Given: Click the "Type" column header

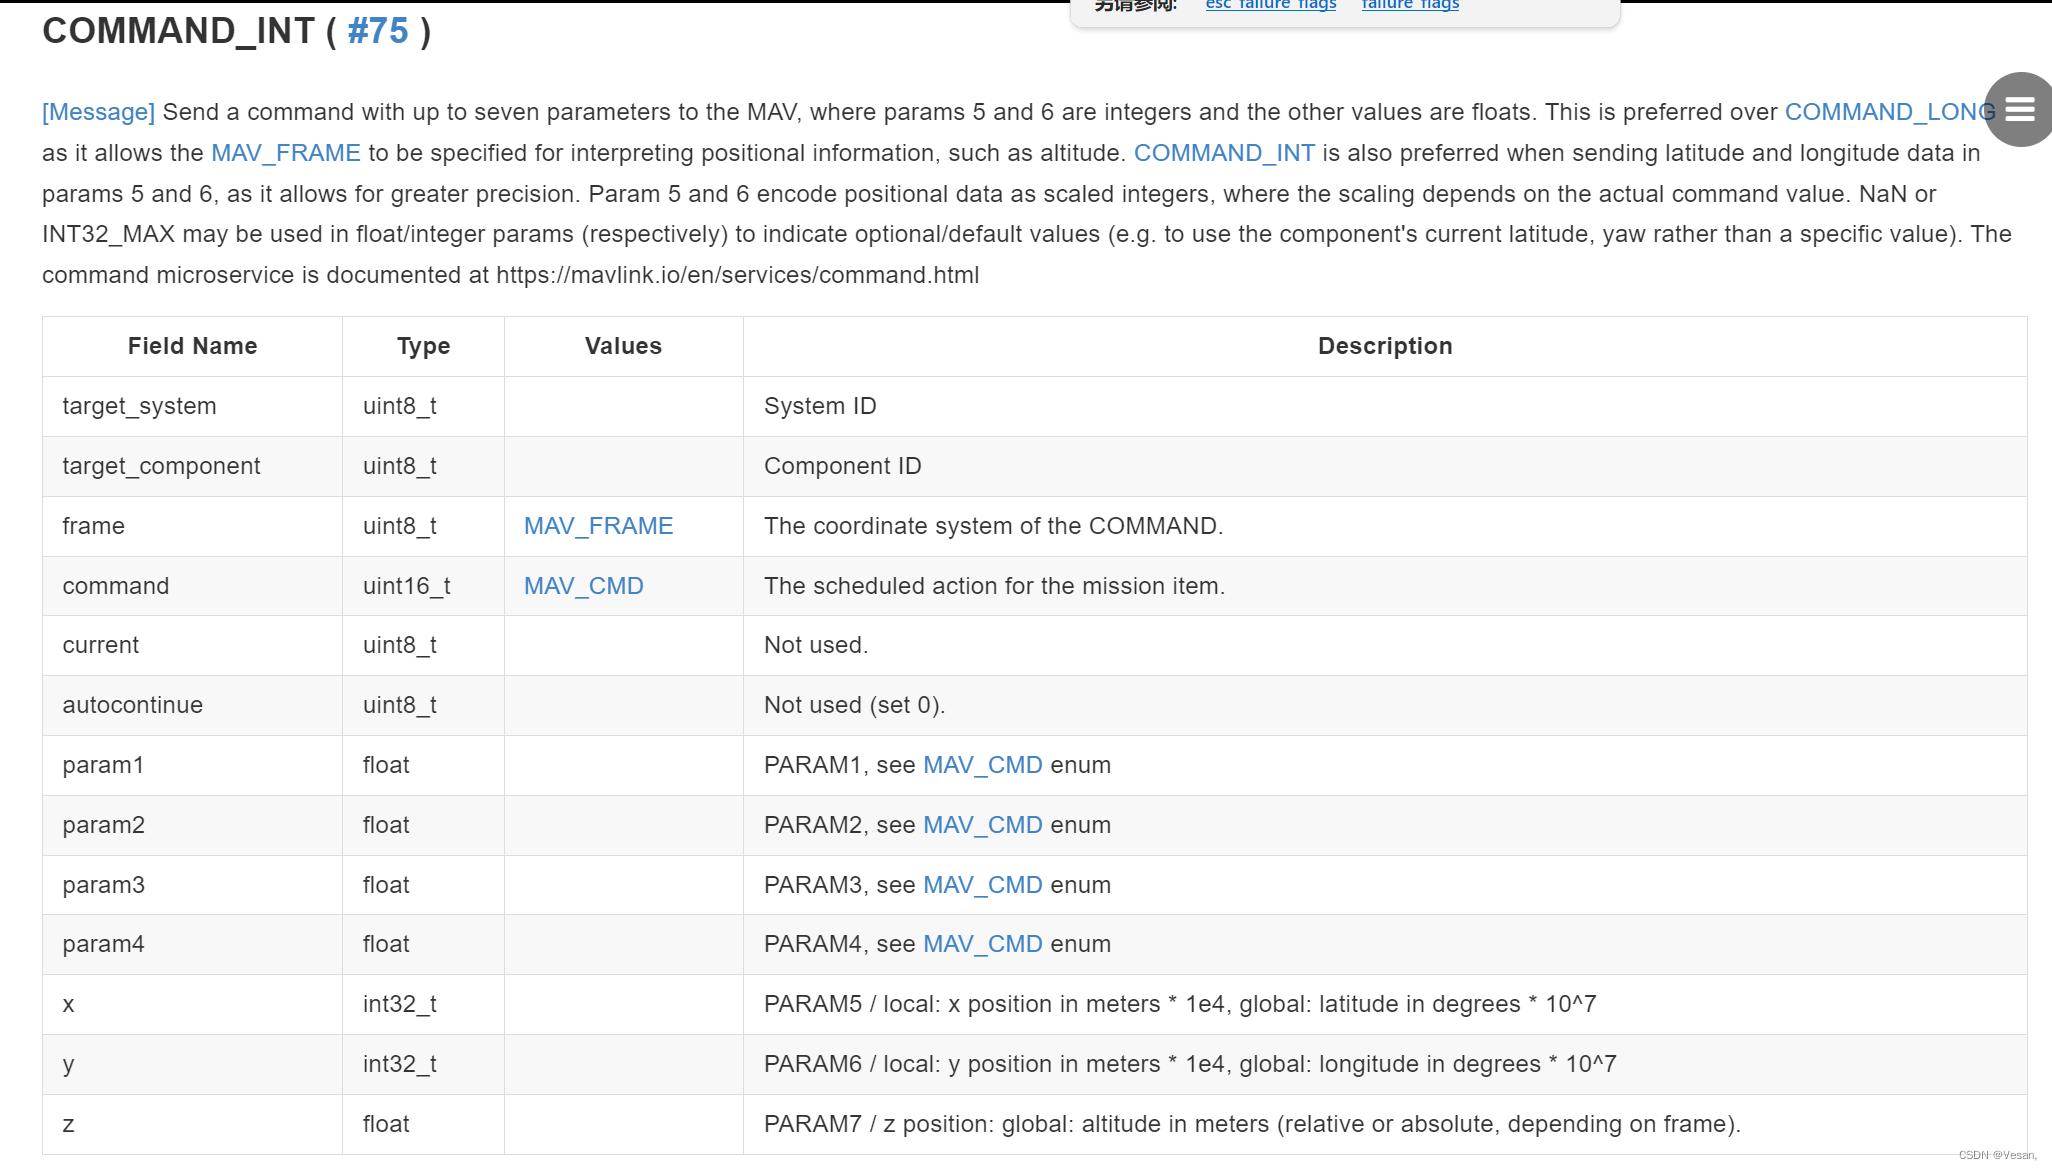Looking at the screenshot, I should point(422,346).
